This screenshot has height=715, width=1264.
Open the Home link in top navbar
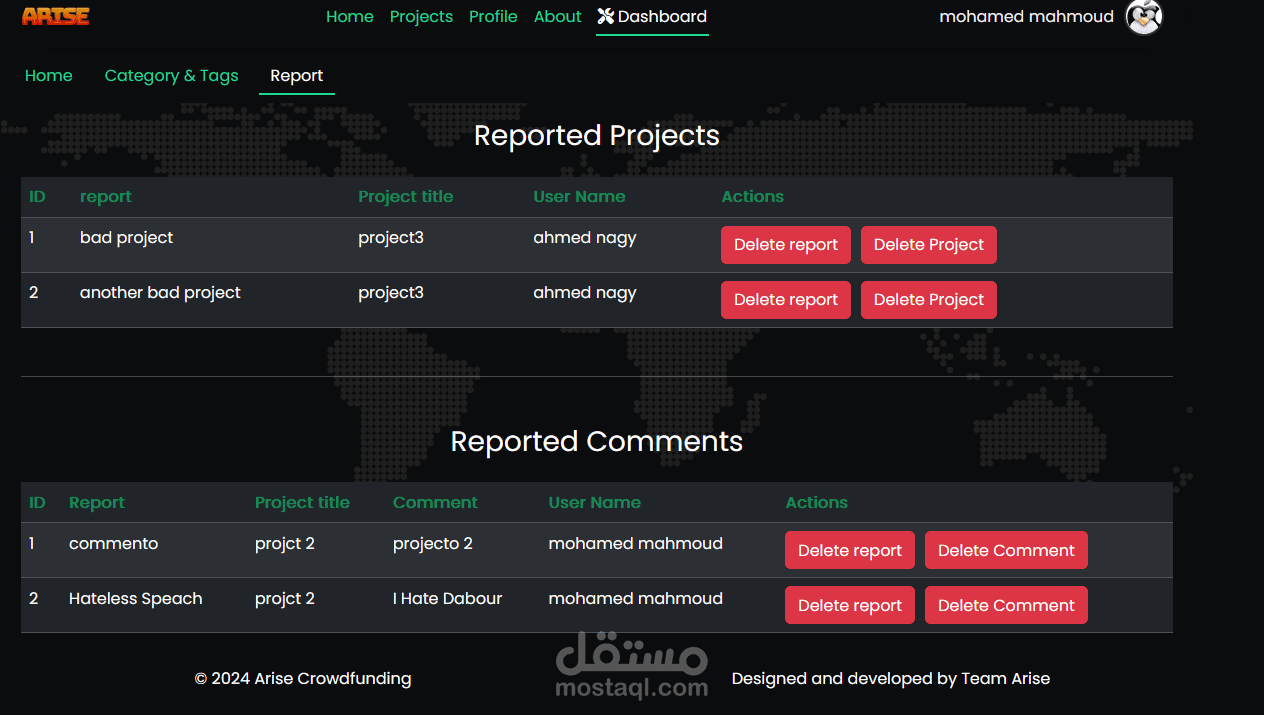tap(350, 16)
